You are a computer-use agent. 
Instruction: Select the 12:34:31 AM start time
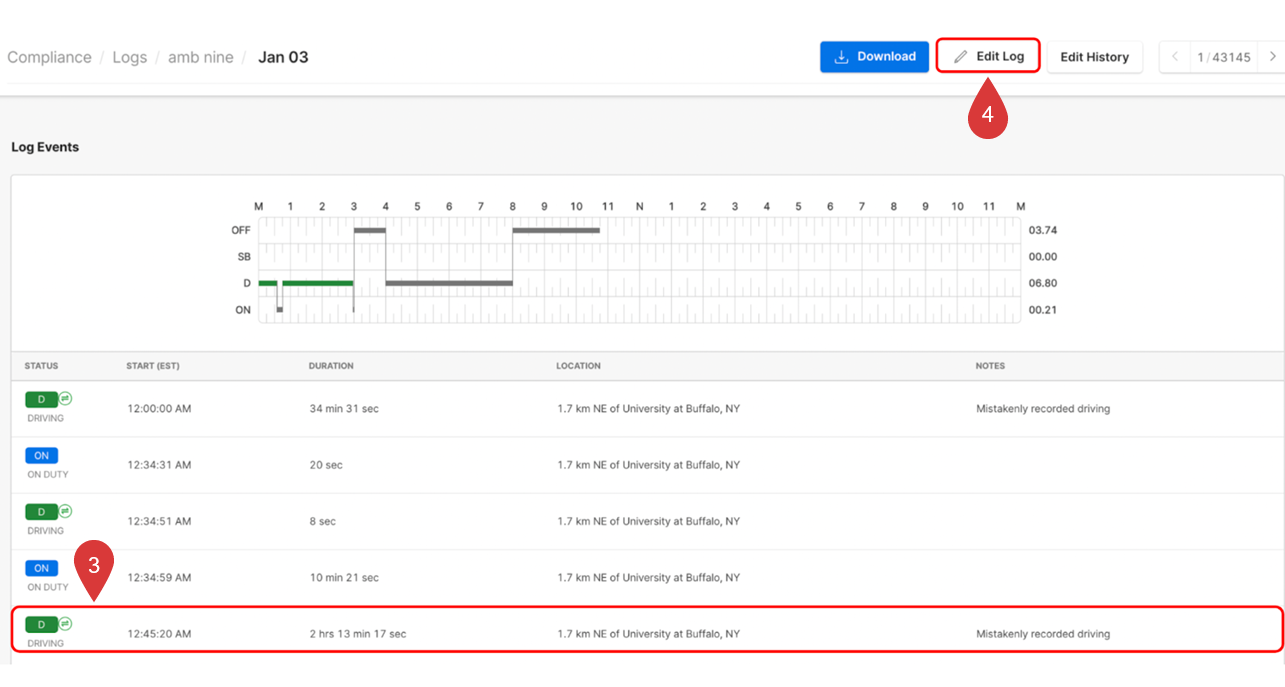(x=159, y=465)
